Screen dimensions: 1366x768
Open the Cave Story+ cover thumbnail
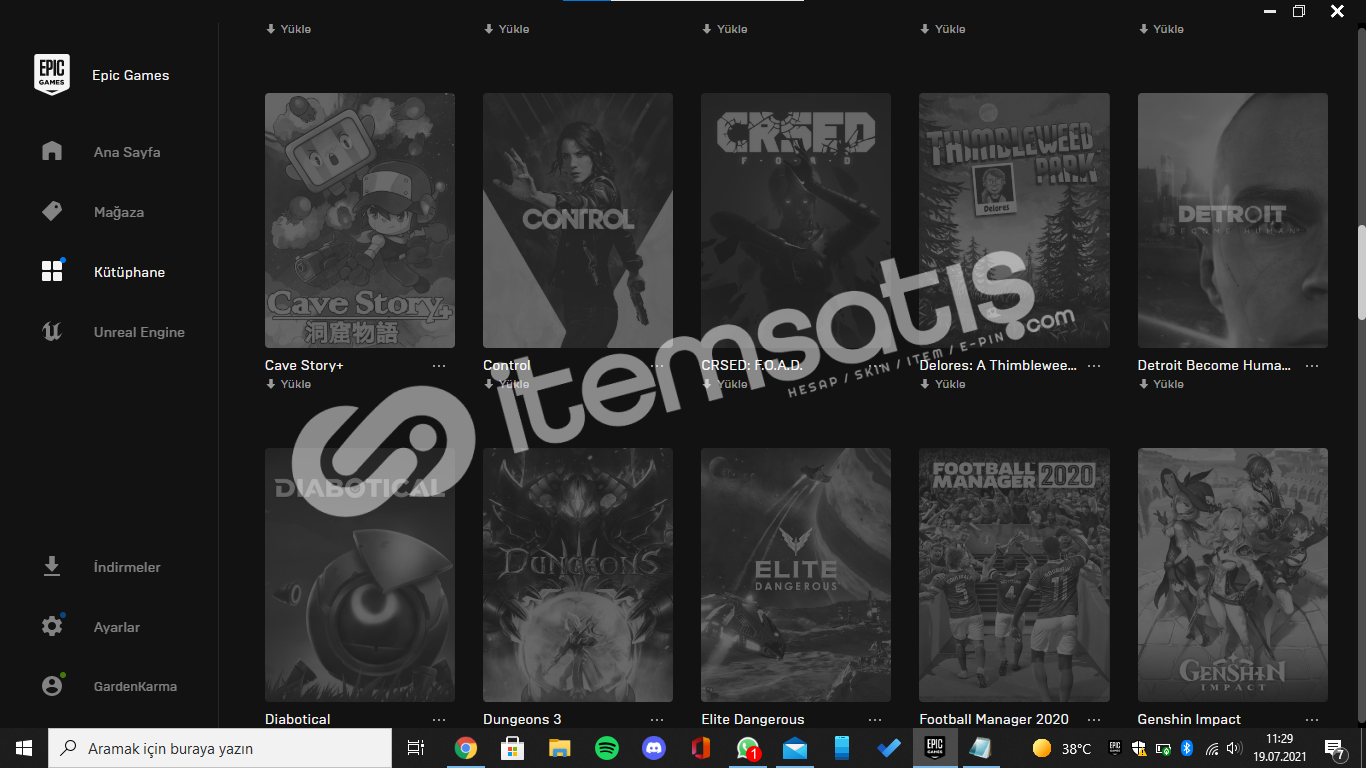[360, 220]
